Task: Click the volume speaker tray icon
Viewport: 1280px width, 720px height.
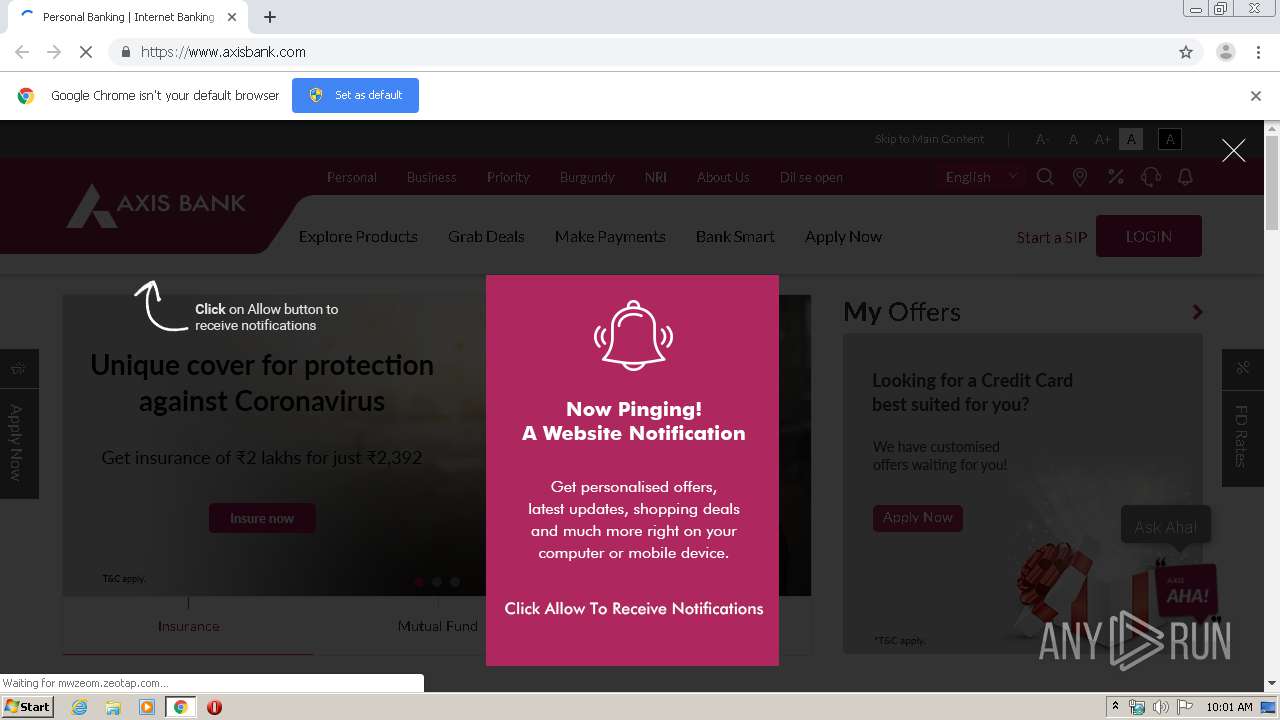Action: click(x=1160, y=707)
